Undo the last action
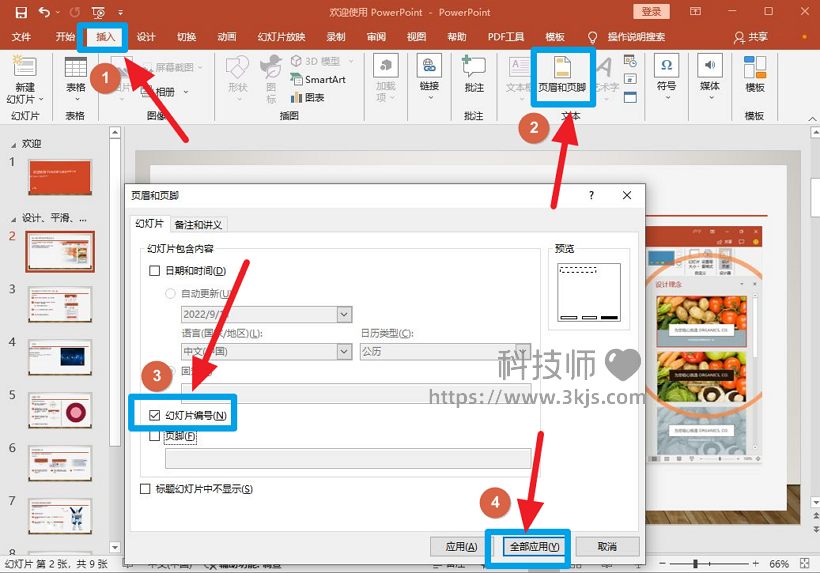The width and height of the screenshot is (820, 573). (x=44, y=12)
